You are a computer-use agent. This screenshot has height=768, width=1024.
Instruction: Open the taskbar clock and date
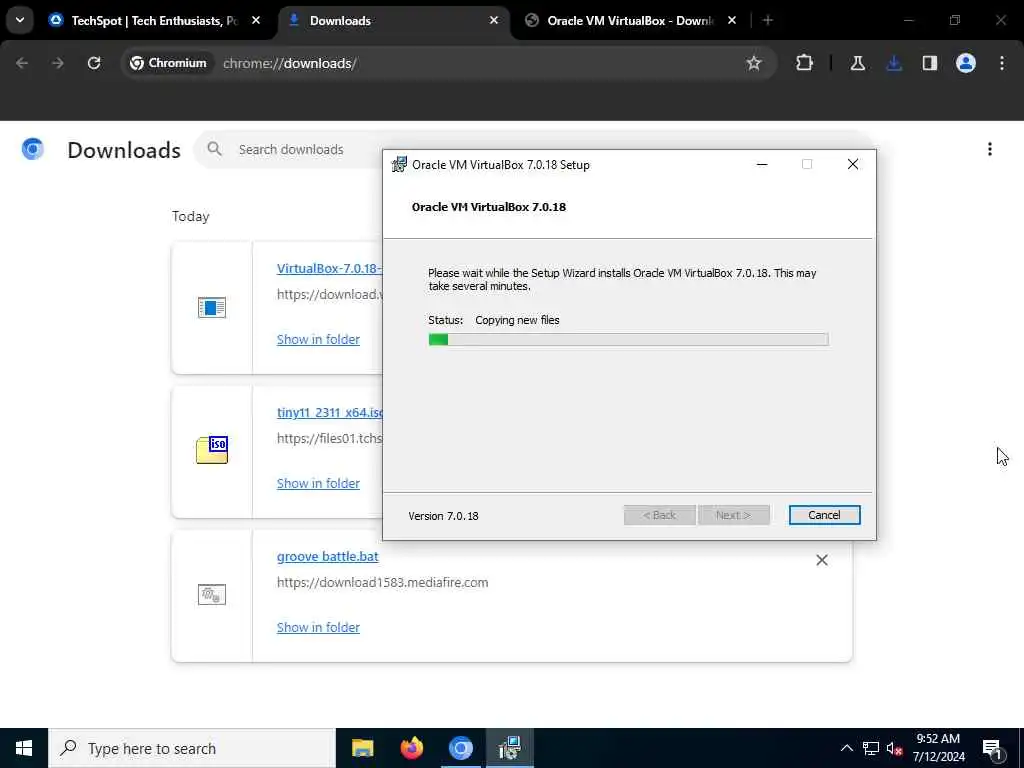938,748
